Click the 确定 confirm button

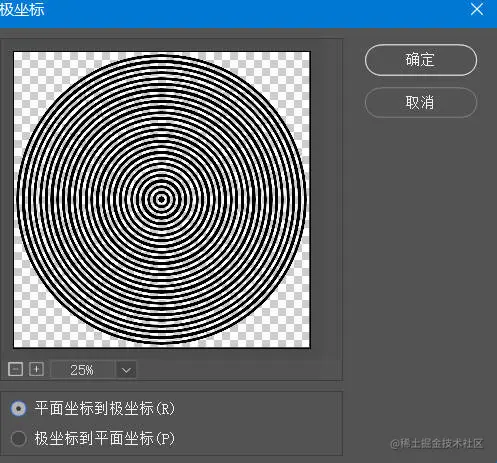[x=421, y=60]
